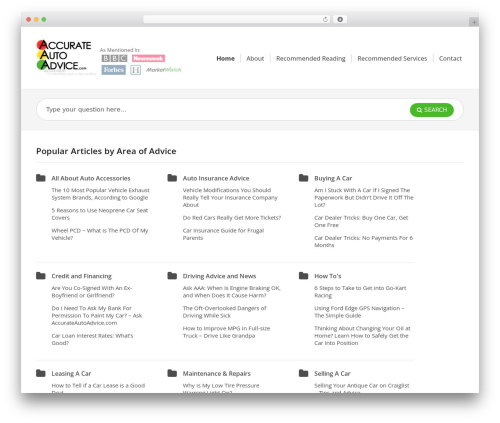Open '5 Reasons to Use Neoprene Car Seat Covers'
500x423 pixels.
[x=100, y=214]
